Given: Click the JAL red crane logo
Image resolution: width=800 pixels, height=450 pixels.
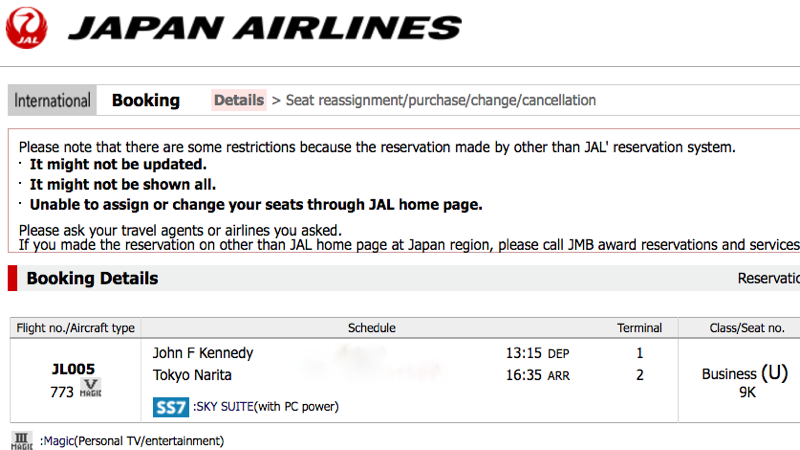Looking at the screenshot, I should tap(27, 28).
